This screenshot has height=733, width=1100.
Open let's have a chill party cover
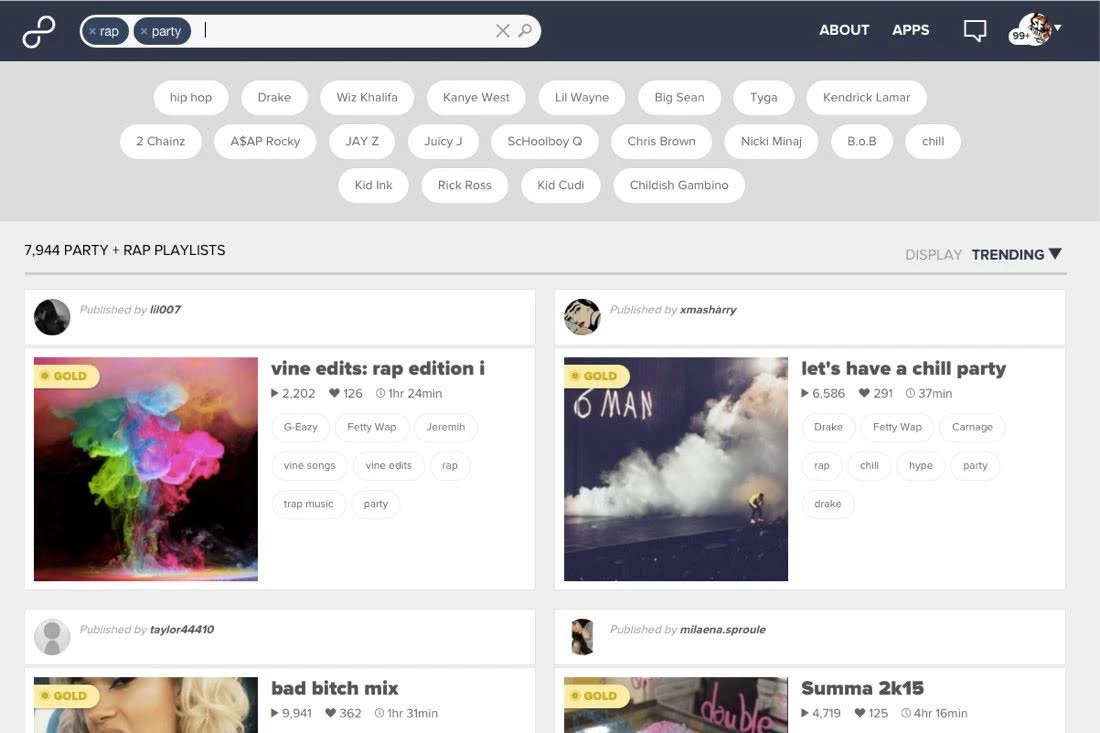(x=676, y=469)
